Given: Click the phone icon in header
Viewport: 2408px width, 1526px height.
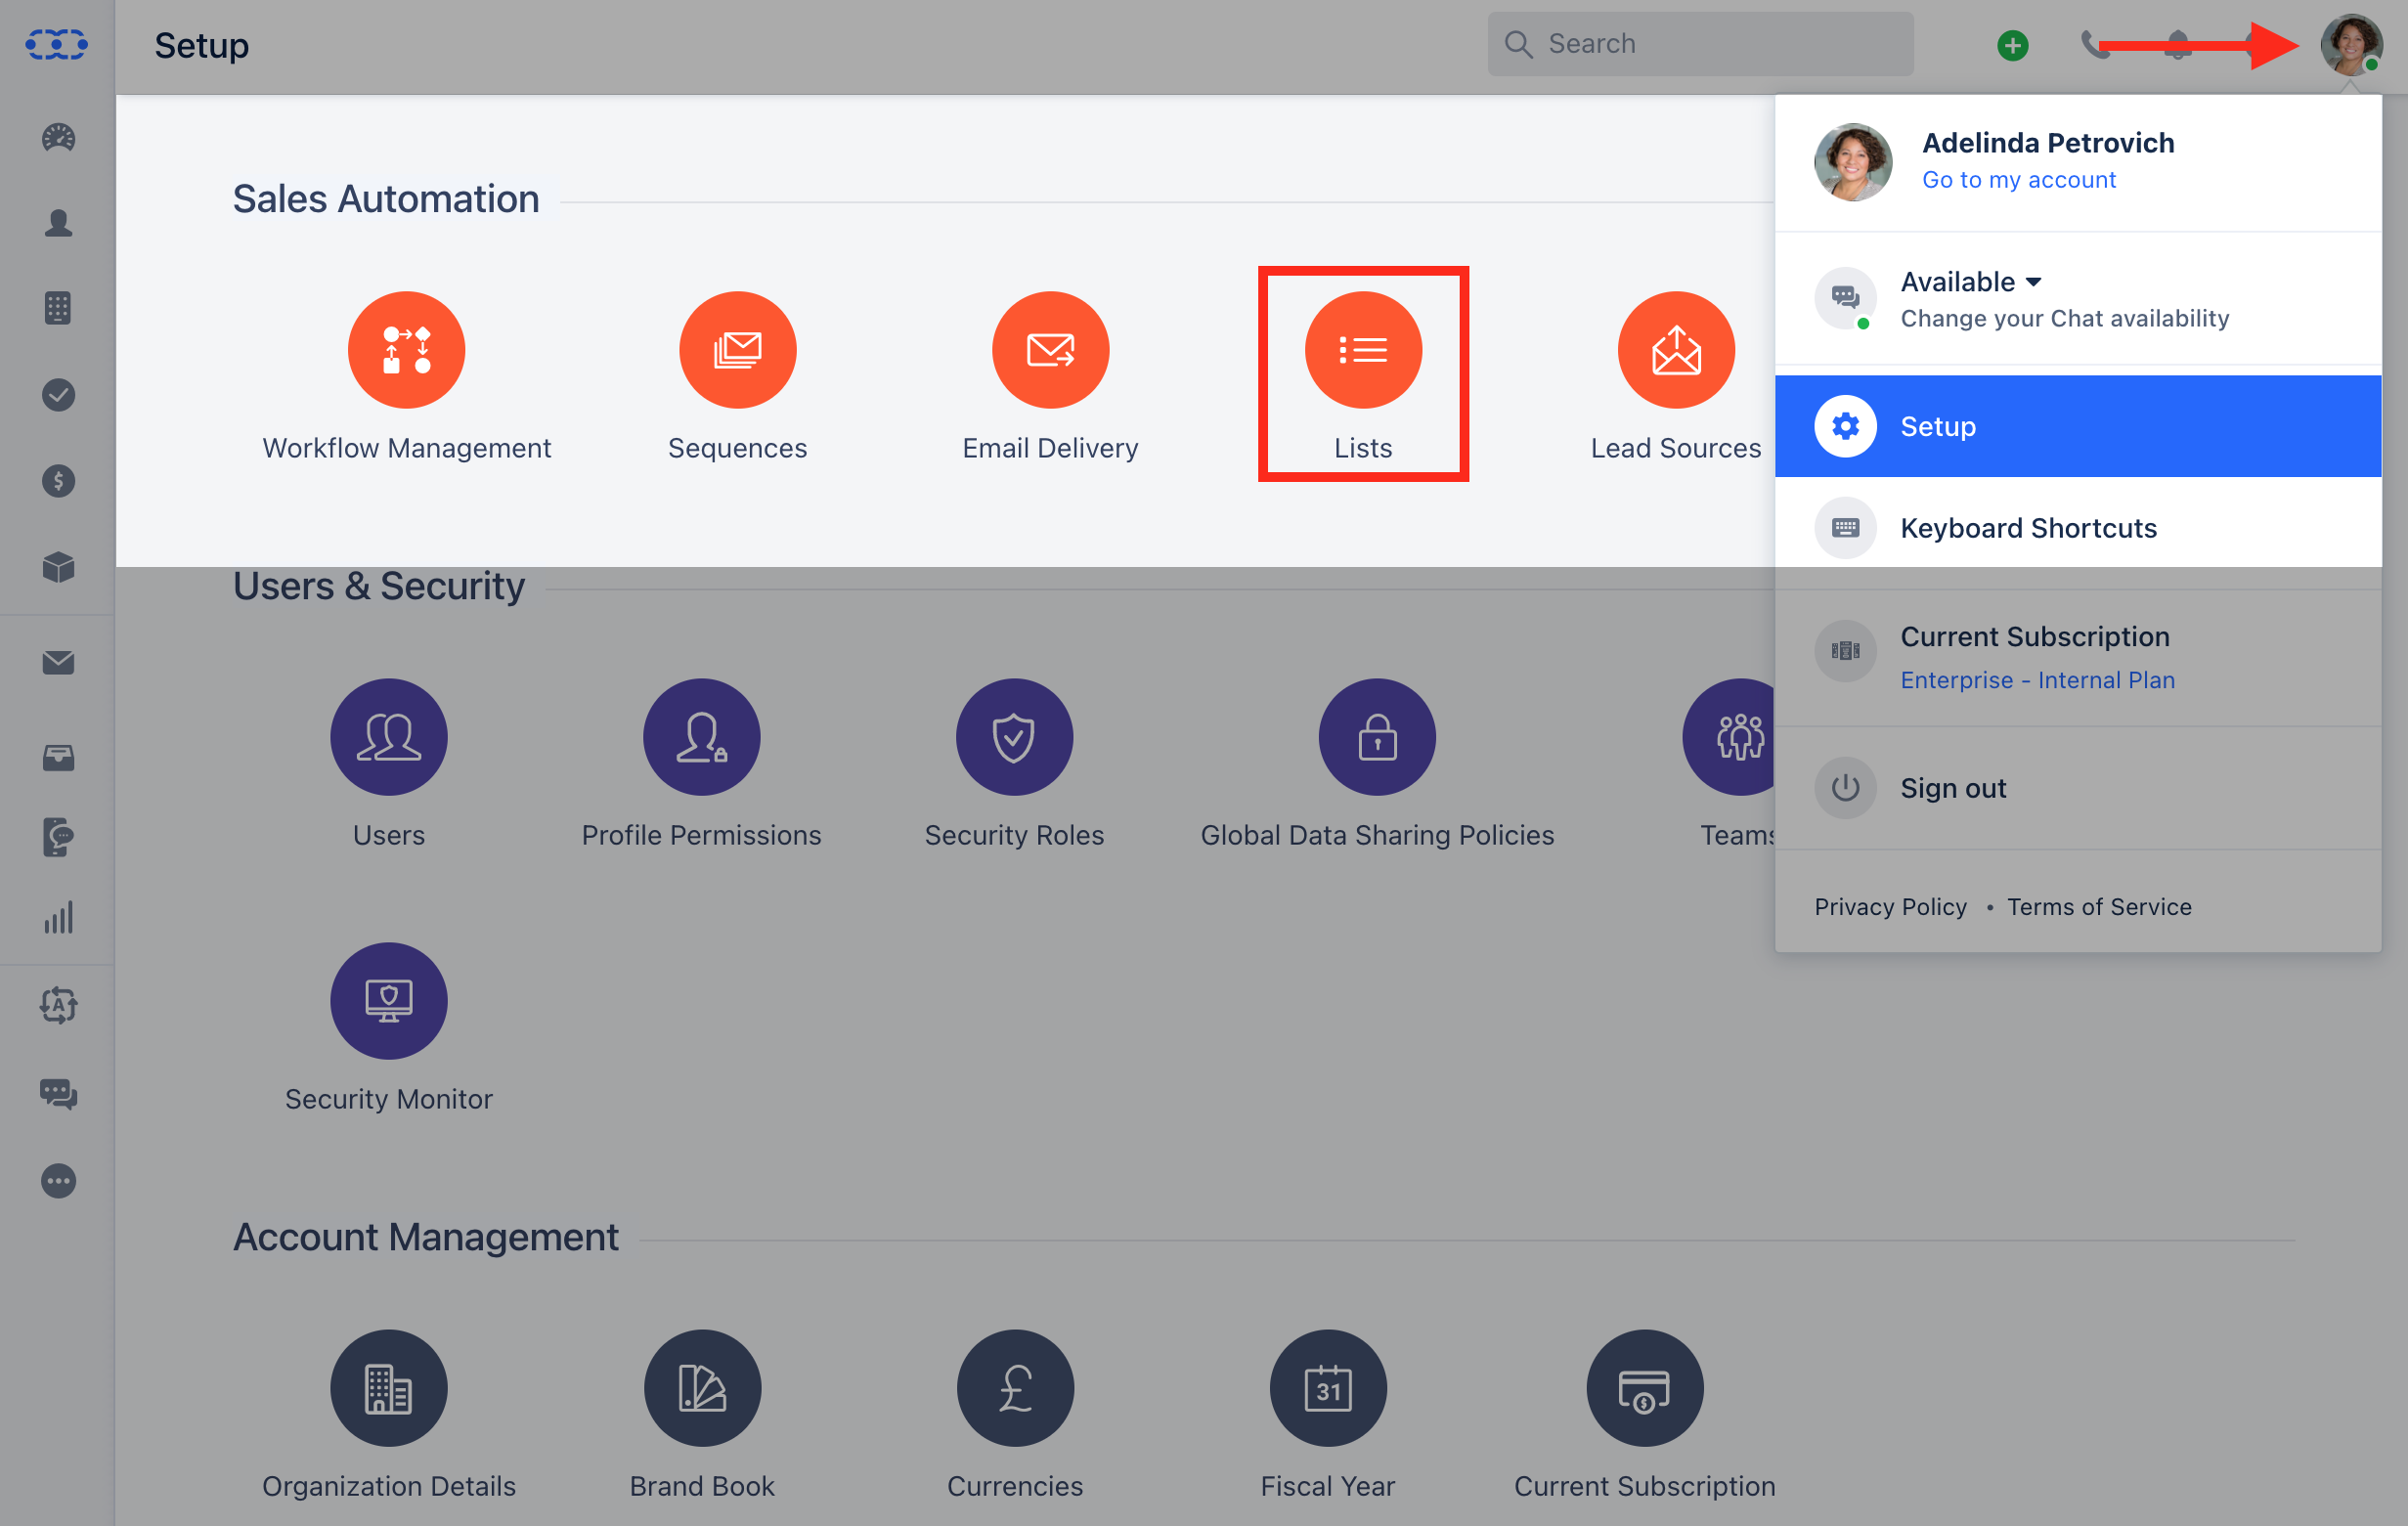Looking at the screenshot, I should coord(2094,45).
